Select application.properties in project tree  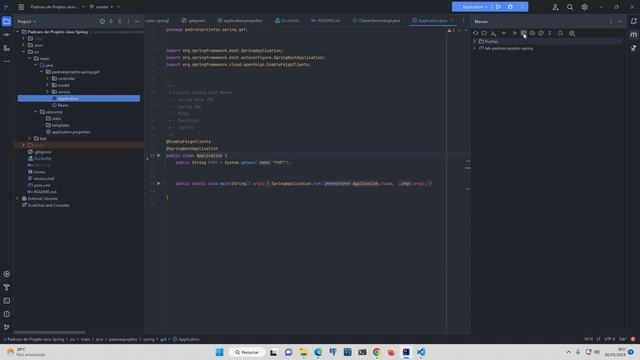click(x=68, y=132)
